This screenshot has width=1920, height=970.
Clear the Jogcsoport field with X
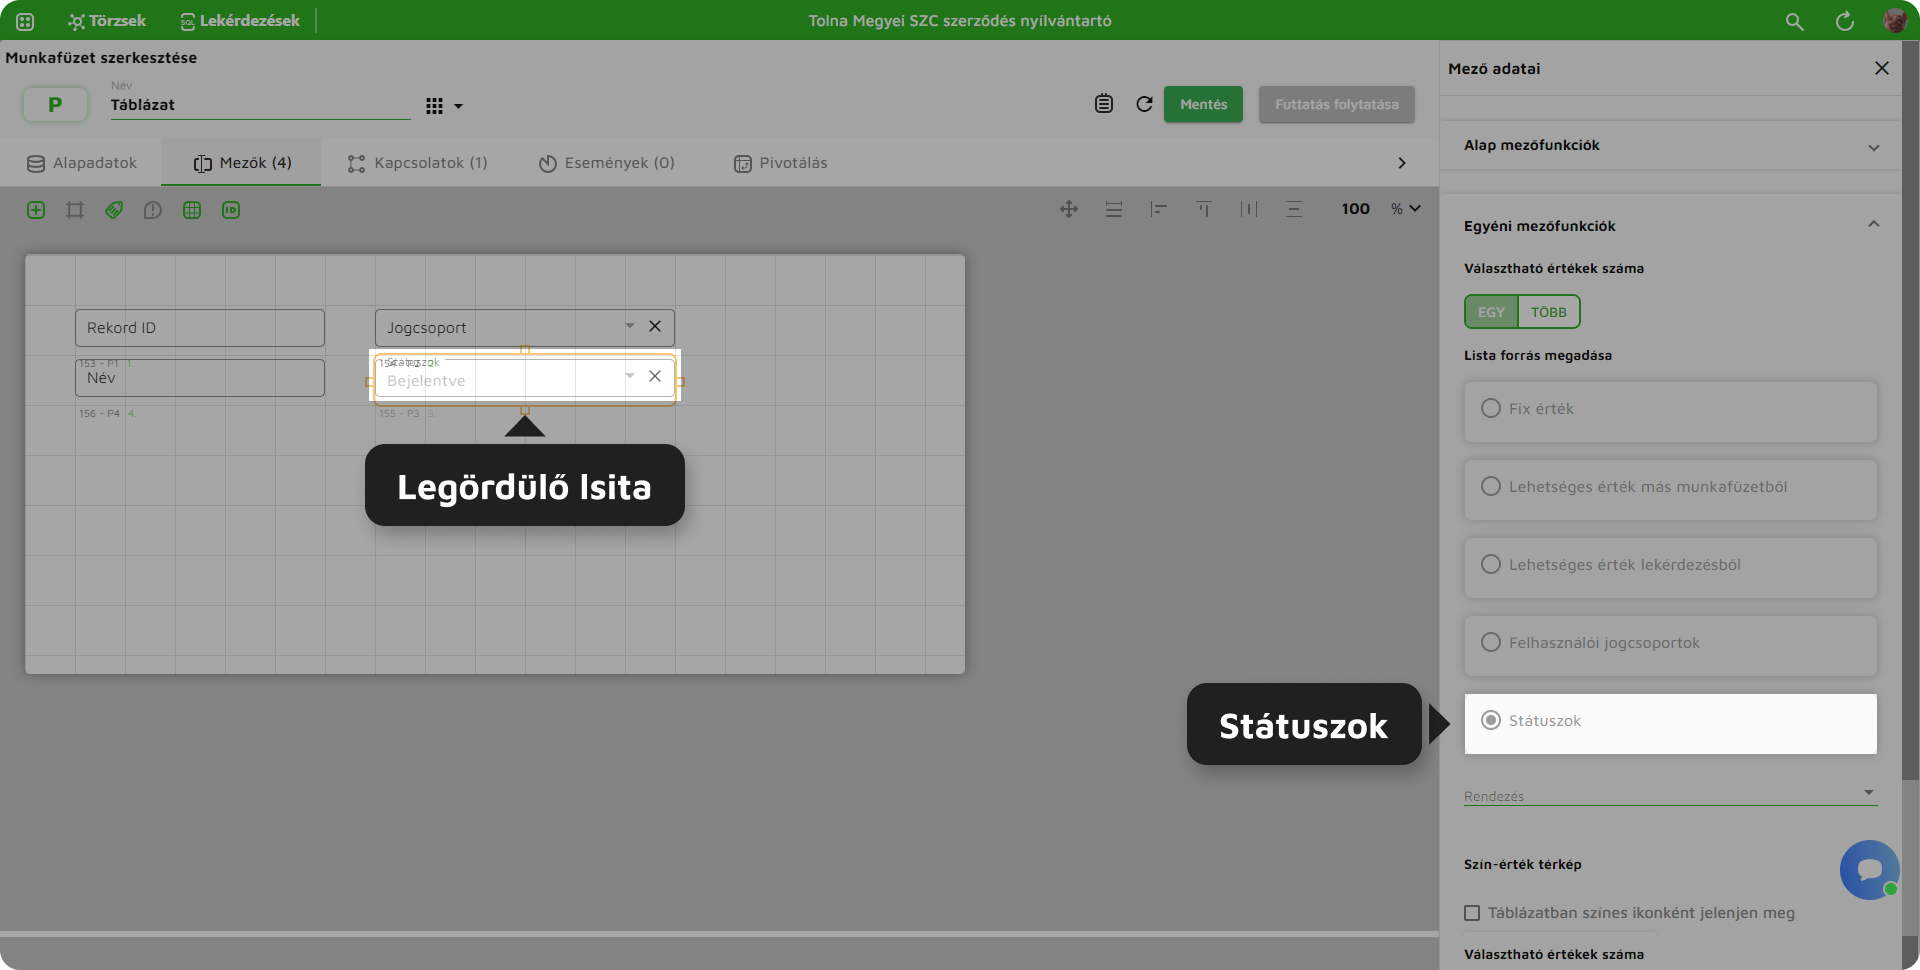tap(655, 326)
